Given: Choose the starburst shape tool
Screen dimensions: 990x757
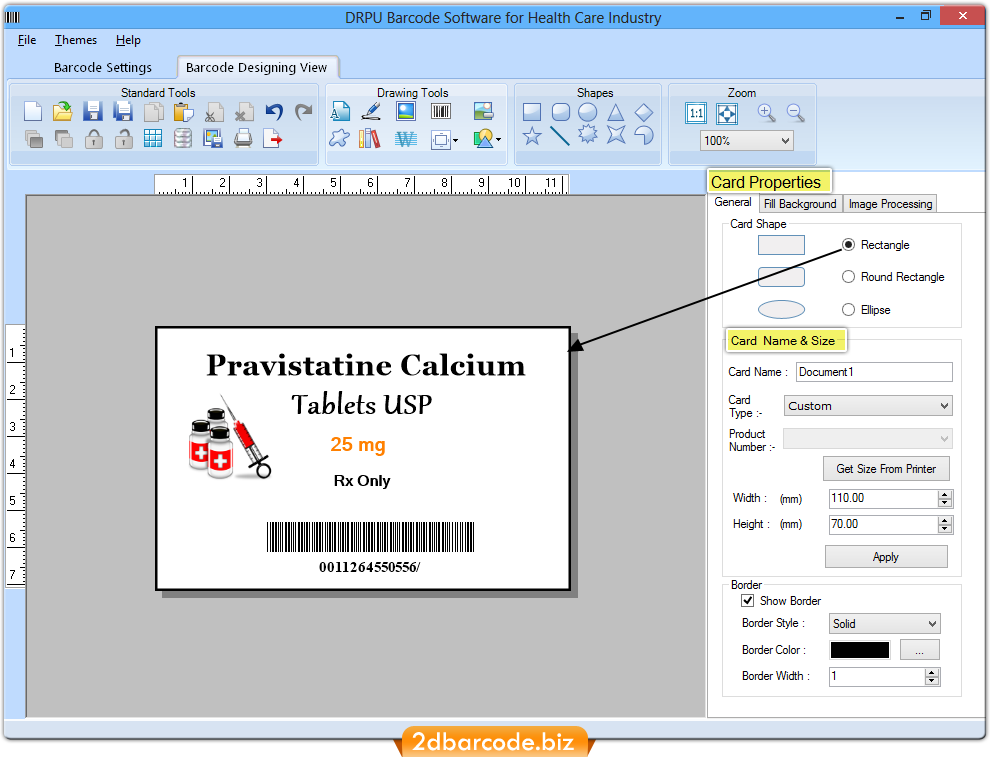Looking at the screenshot, I should tap(588, 134).
